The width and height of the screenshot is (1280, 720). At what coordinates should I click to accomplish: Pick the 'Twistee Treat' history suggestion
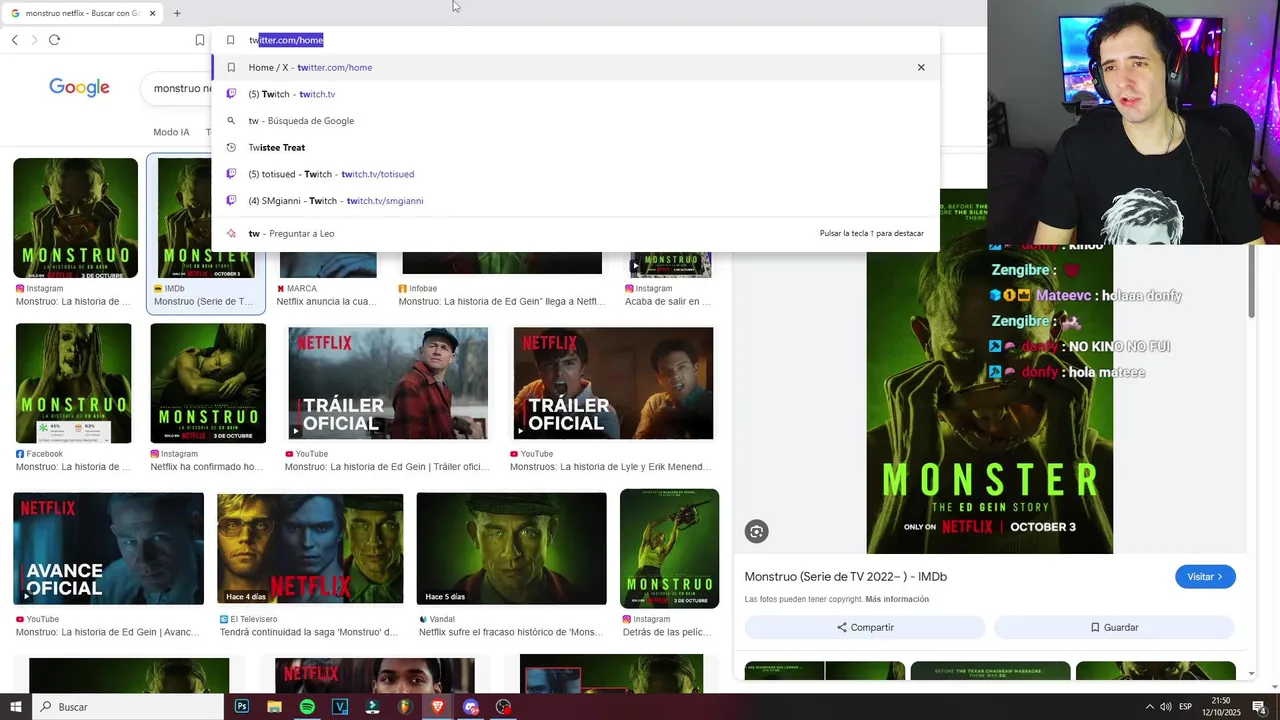pyautogui.click(x=575, y=147)
